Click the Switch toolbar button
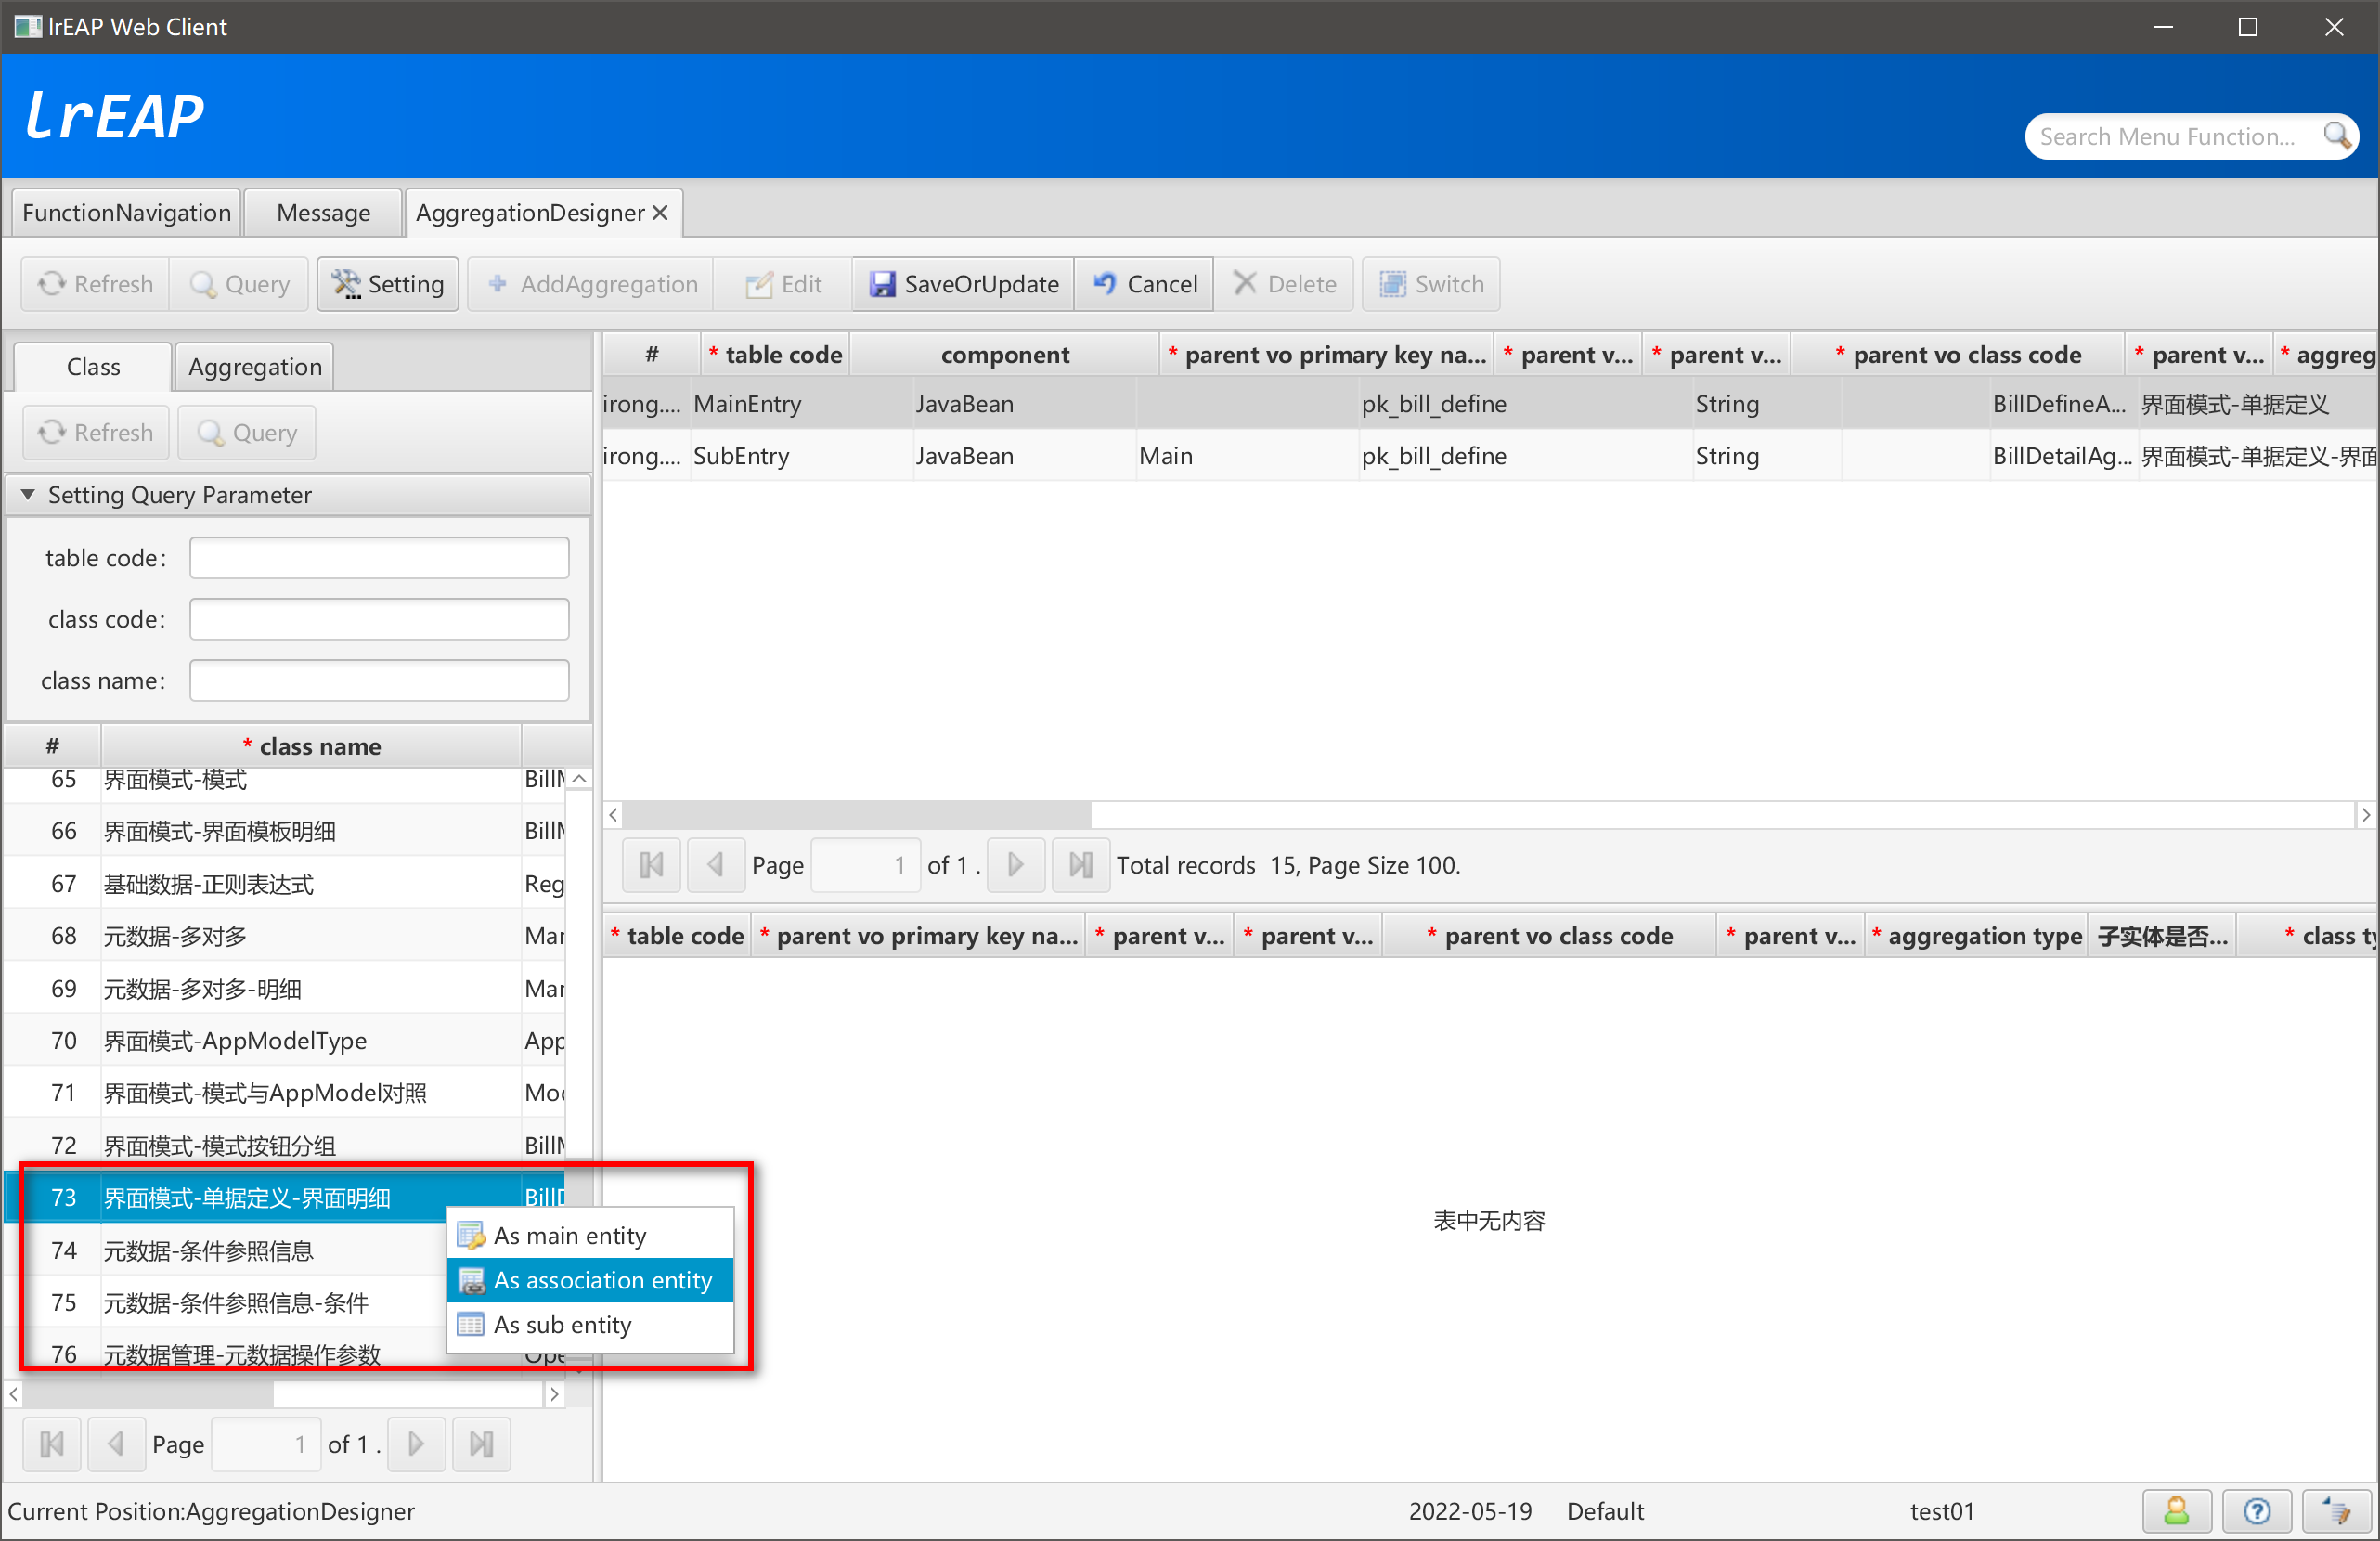 (1431, 284)
